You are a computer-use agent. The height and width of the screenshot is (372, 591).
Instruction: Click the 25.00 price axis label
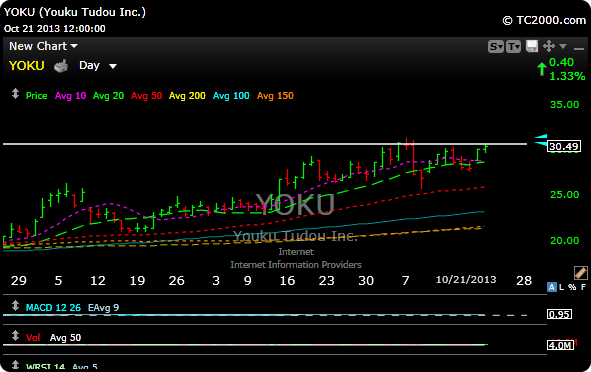[565, 195]
